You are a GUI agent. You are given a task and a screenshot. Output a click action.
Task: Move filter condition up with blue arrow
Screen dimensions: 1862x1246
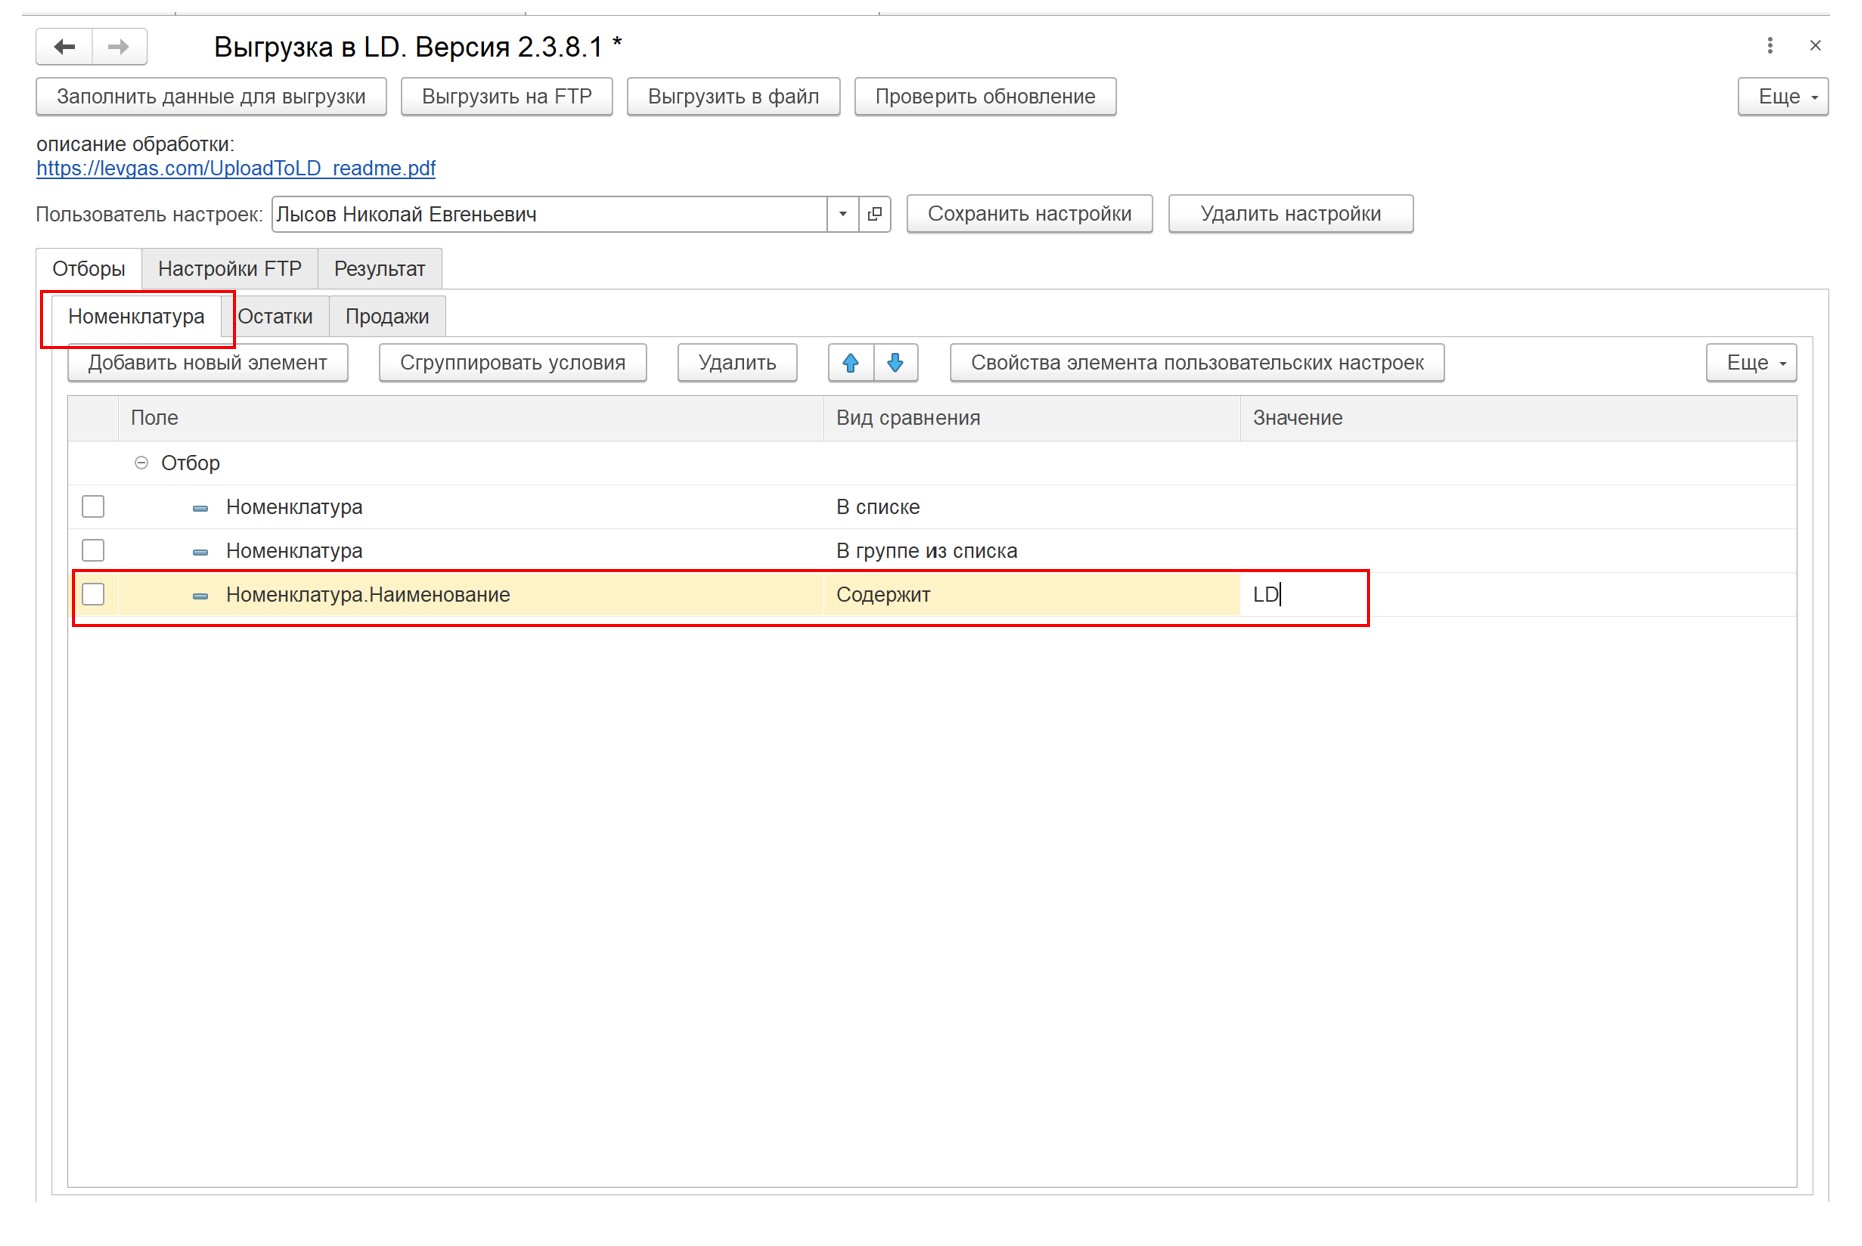pos(850,363)
